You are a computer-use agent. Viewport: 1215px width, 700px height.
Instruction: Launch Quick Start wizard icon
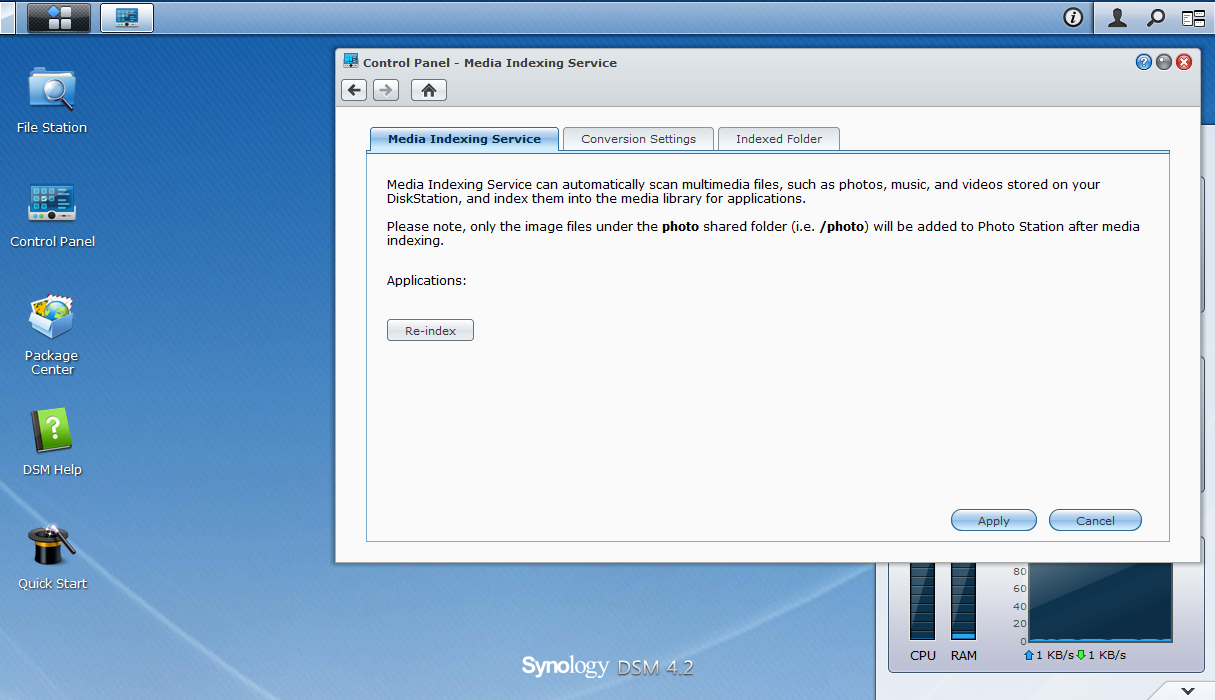[52, 556]
